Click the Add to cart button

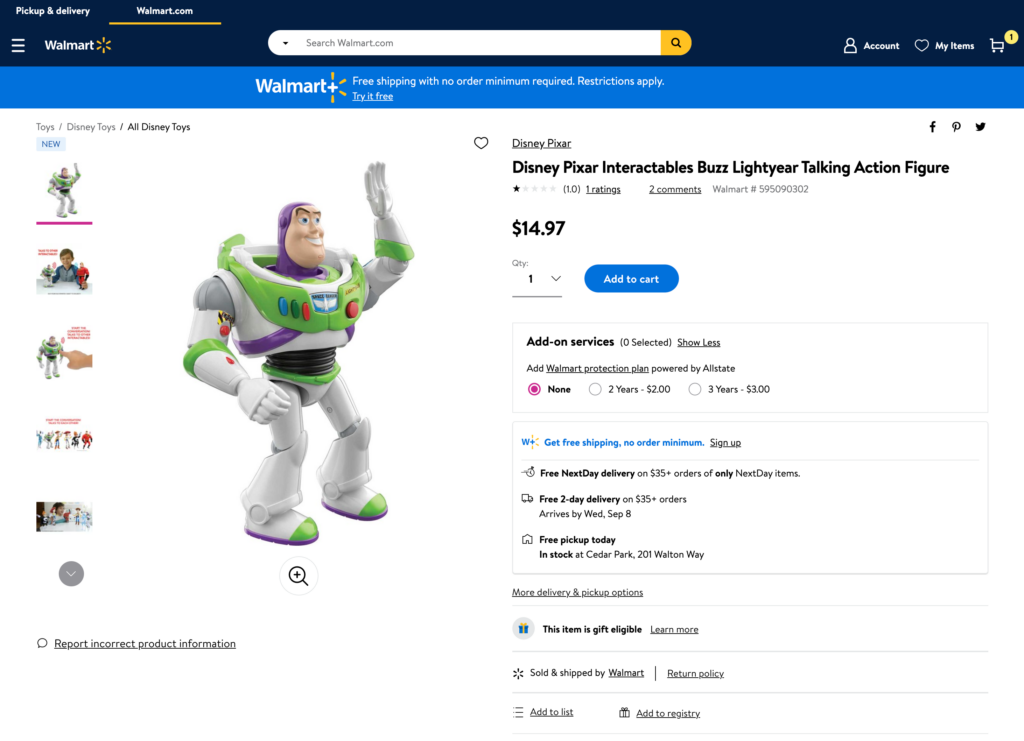[x=631, y=279]
